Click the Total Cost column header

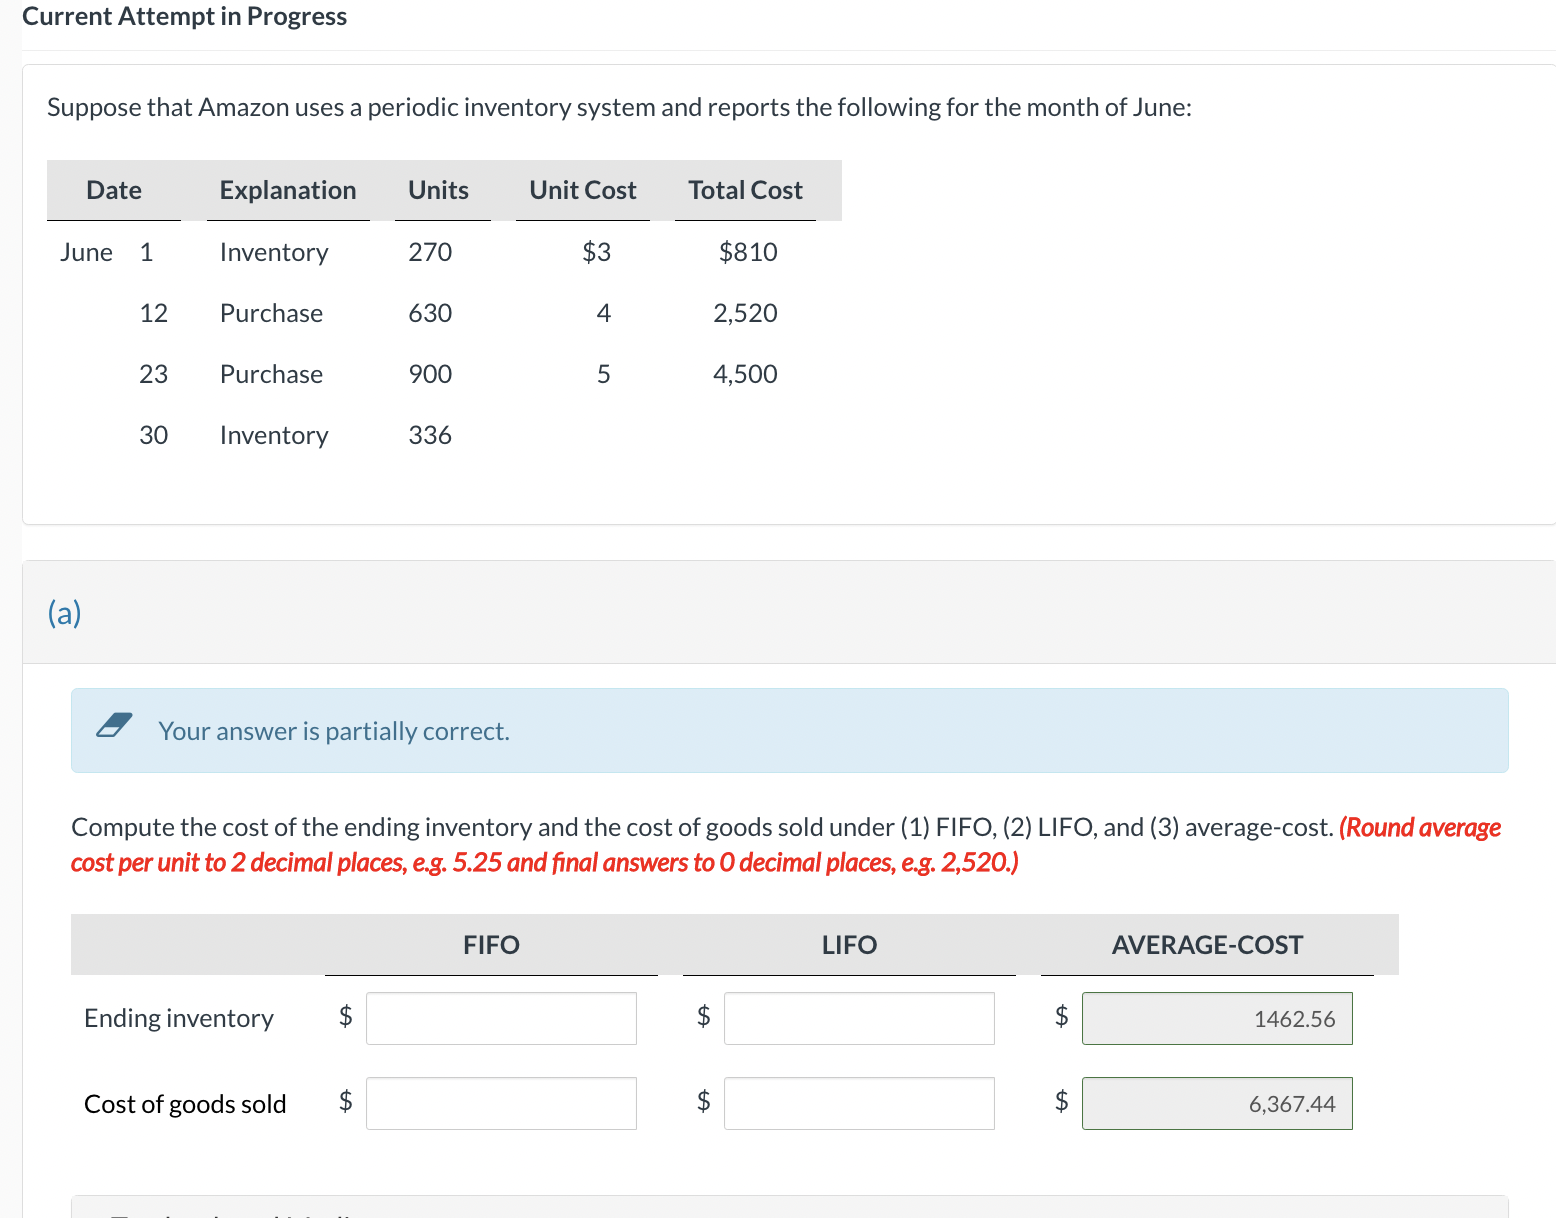[x=745, y=190]
